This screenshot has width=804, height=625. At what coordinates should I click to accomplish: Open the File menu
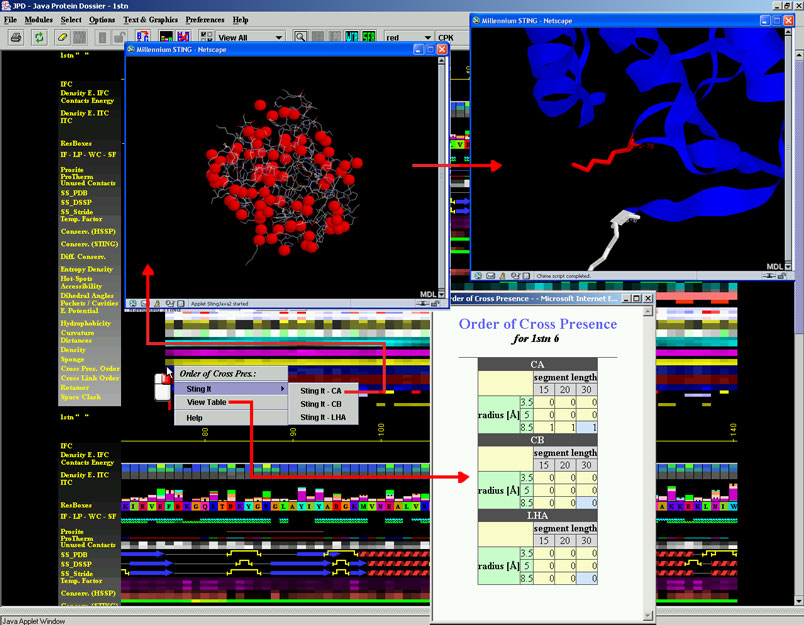click(x=10, y=19)
